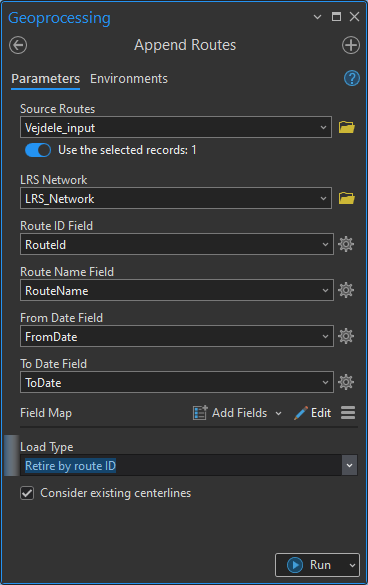368x585 pixels.
Task: Click Edit in Field Map
Action: 313,413
